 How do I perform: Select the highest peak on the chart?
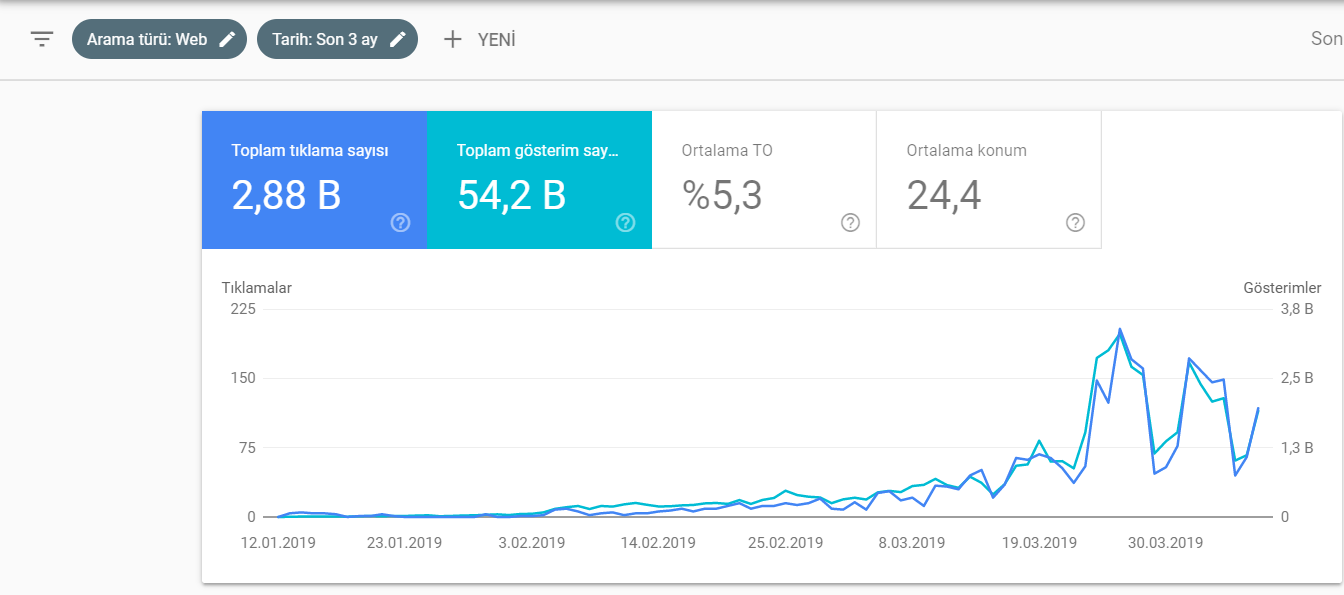coord(1119,329)
